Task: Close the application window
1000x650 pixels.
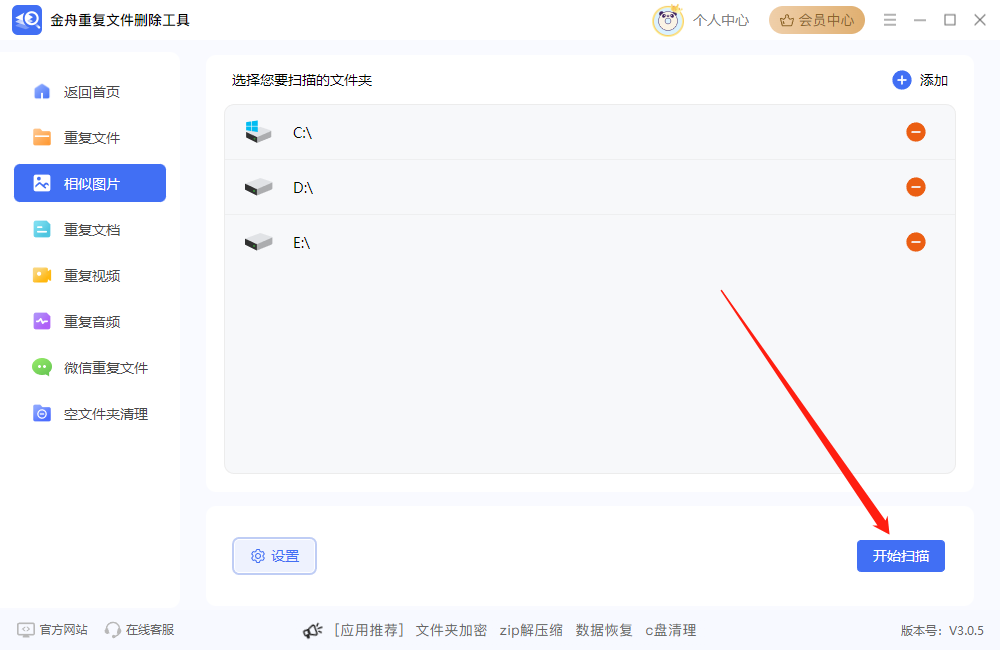Action: point(980,20)
